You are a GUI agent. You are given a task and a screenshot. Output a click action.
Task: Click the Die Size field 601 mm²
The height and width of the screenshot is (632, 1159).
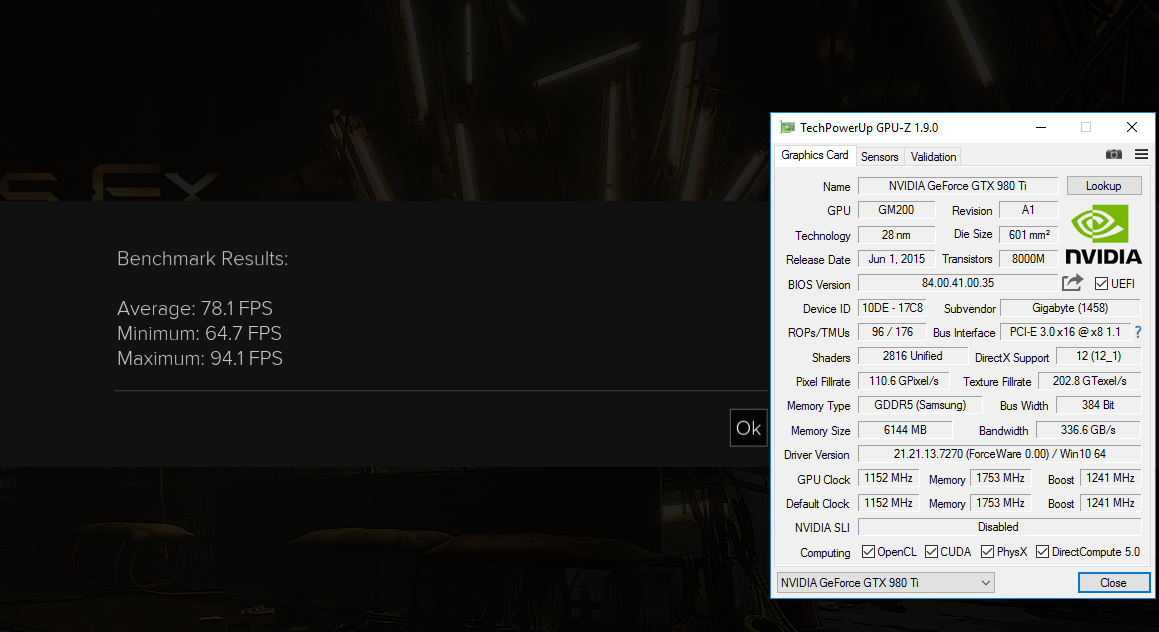coord(1028,234)
